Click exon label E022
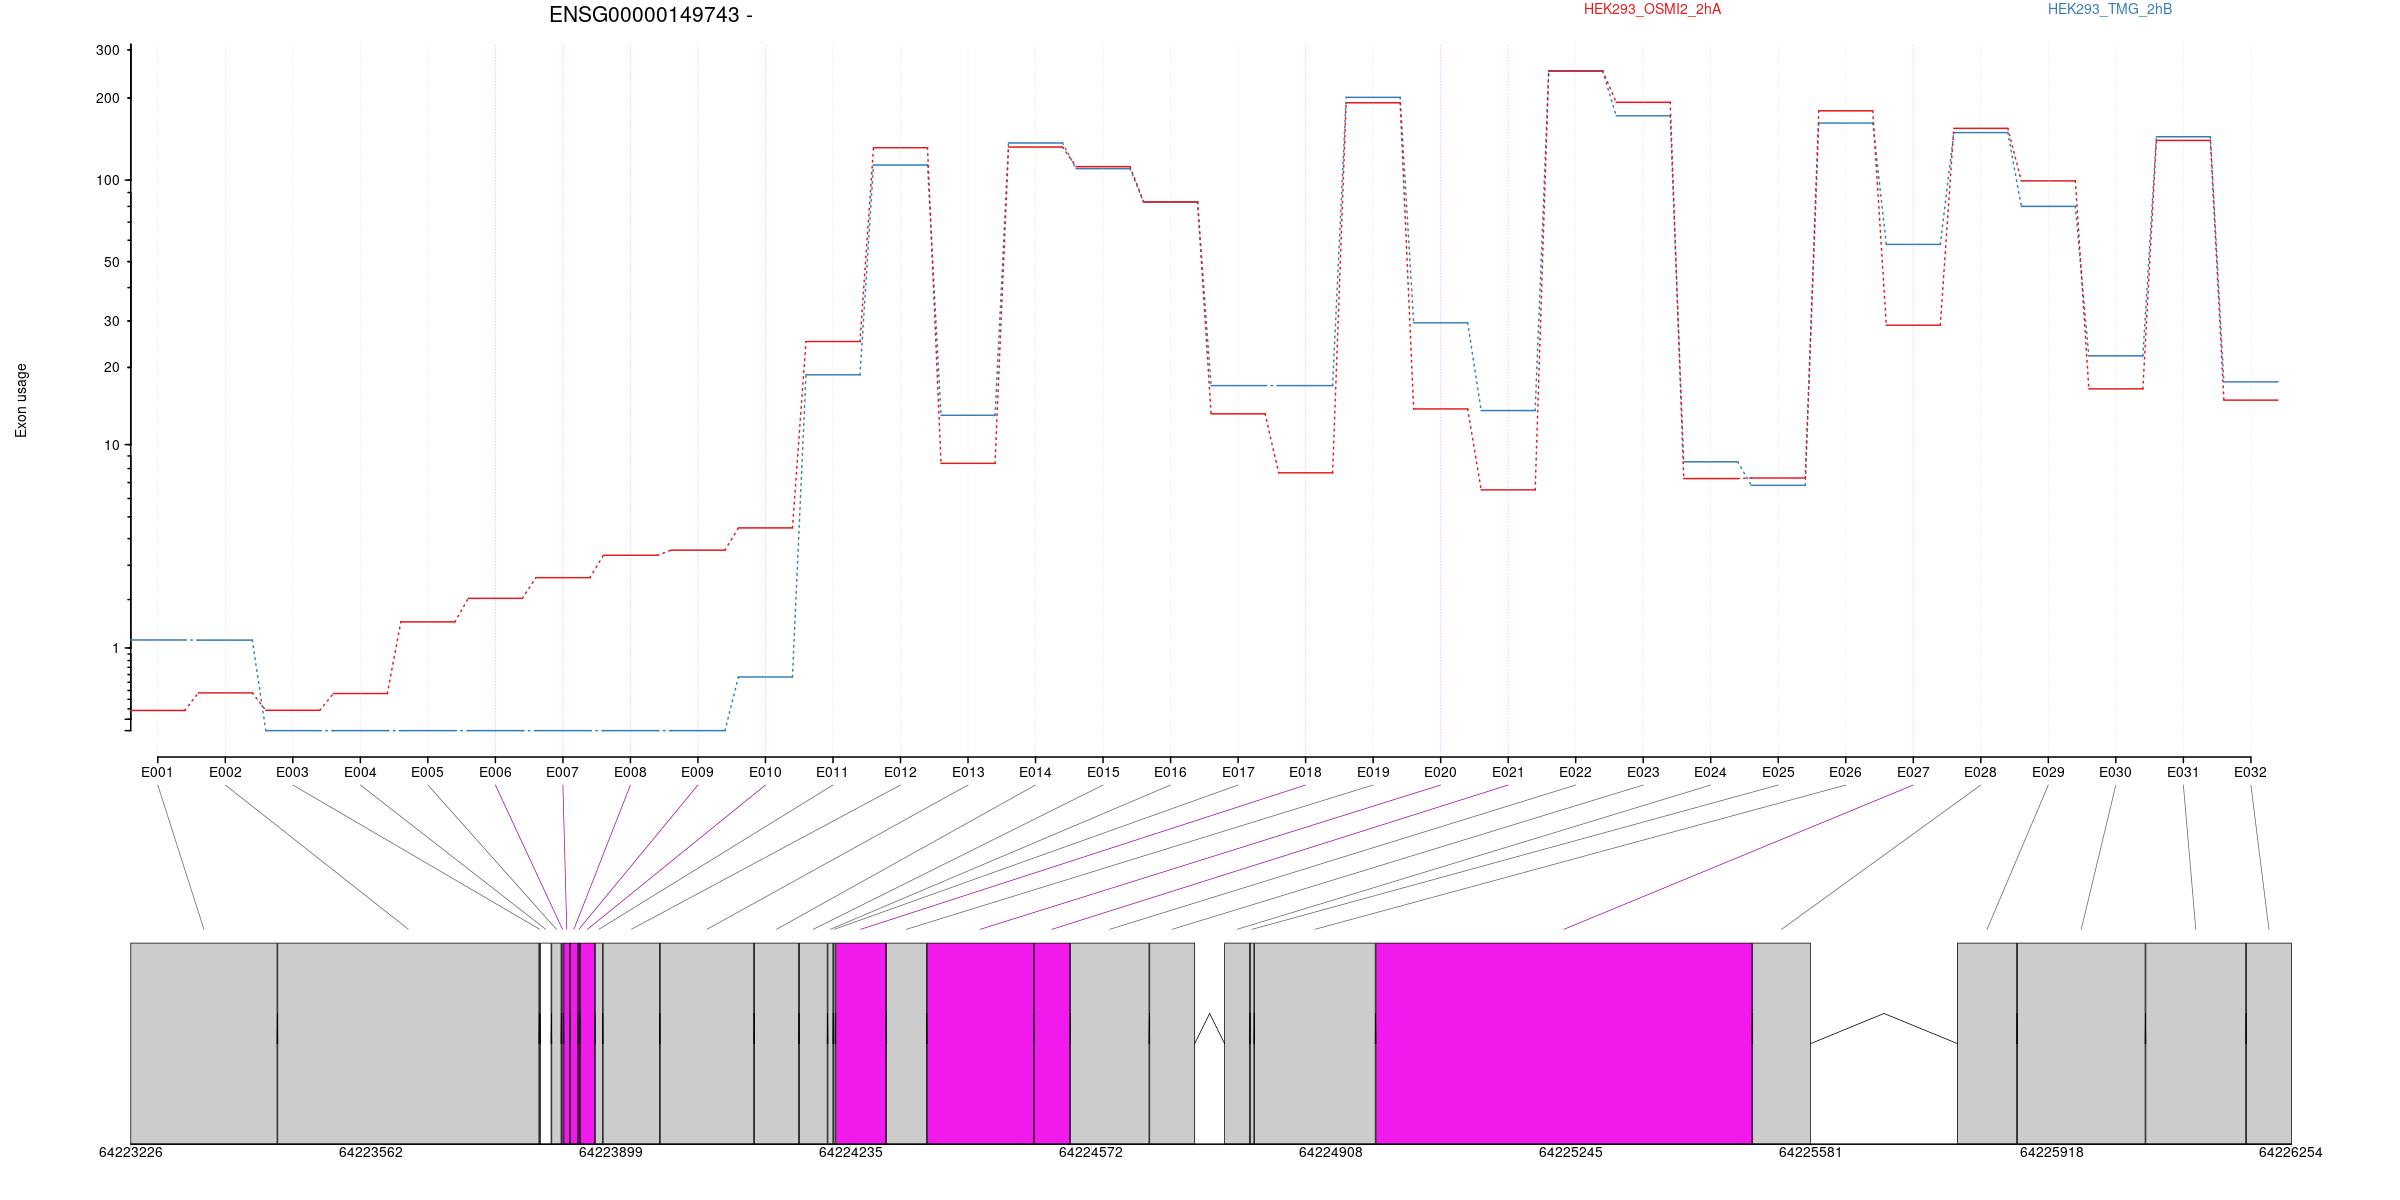The image size is (2400, 1200). tap(1575, 772)
